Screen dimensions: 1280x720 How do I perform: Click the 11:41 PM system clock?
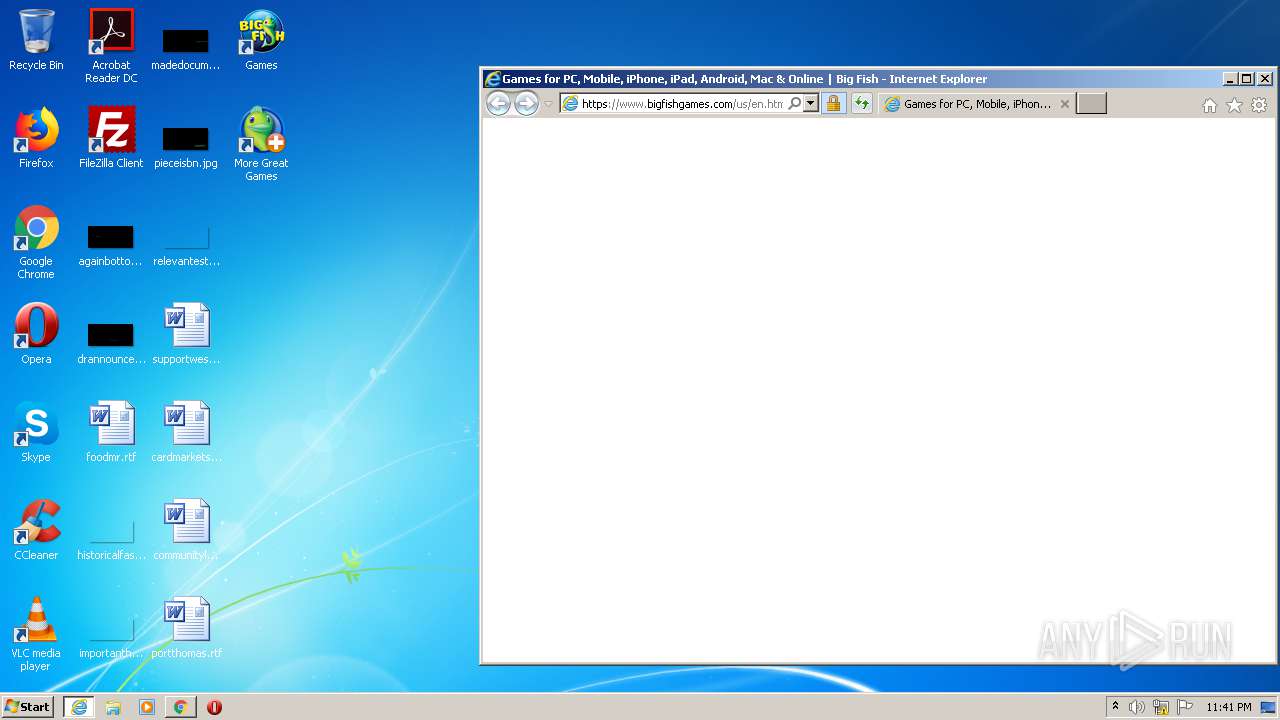pyautogui.click(x=1228, y=707)
